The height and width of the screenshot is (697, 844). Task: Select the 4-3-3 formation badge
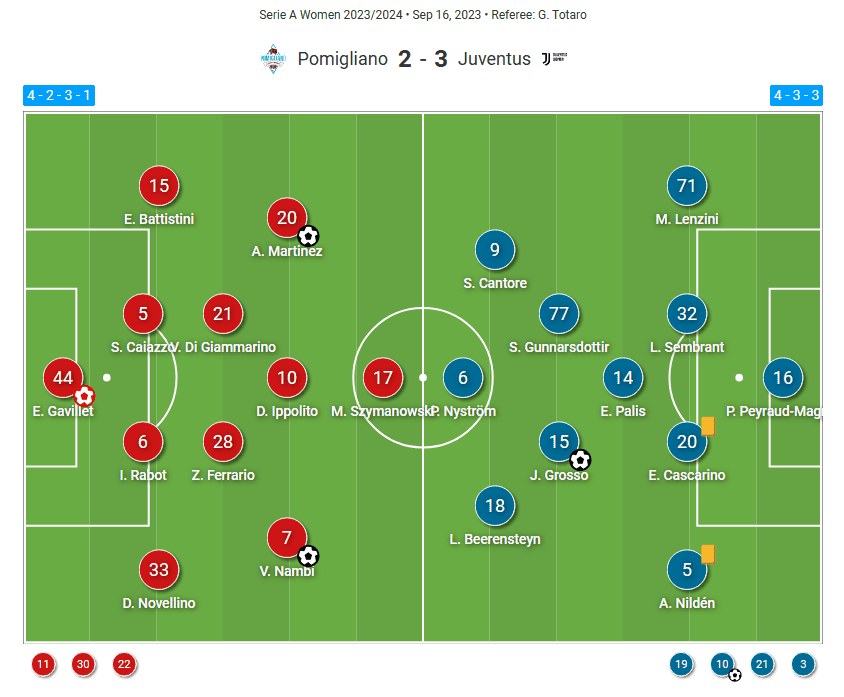point(795,96)
